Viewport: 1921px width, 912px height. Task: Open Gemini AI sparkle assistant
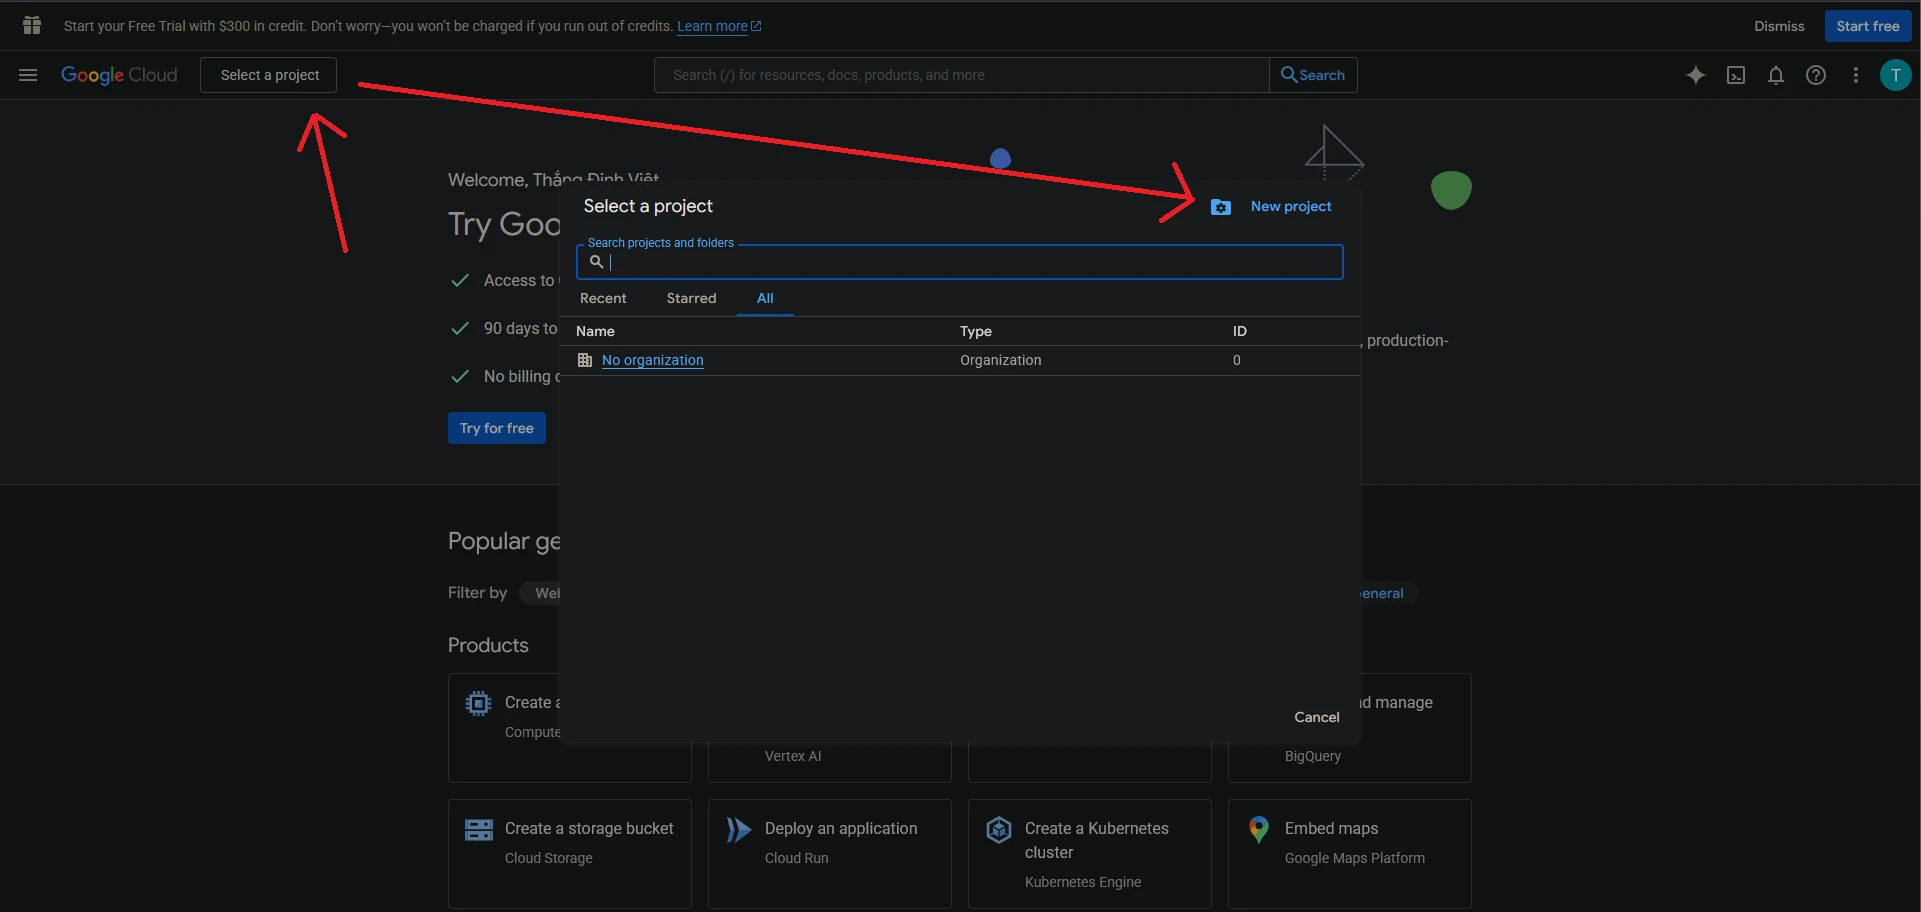point(1696,75)
